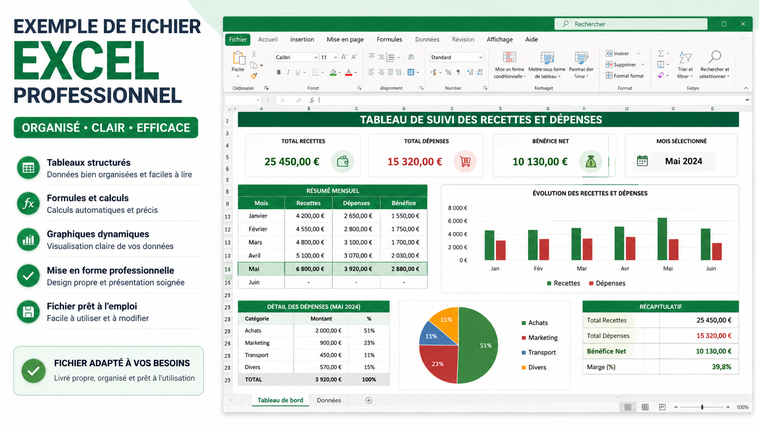Switch to Page Layout view in status bar
This screenshot has height=427, width=759.
tap(645, 407)
